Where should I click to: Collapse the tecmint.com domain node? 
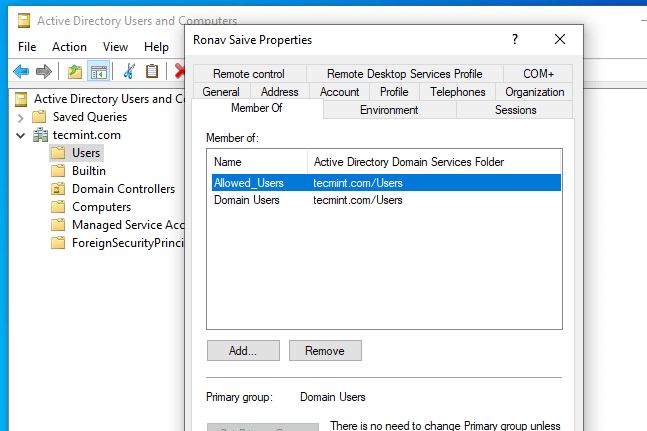(x=21, y=135)
